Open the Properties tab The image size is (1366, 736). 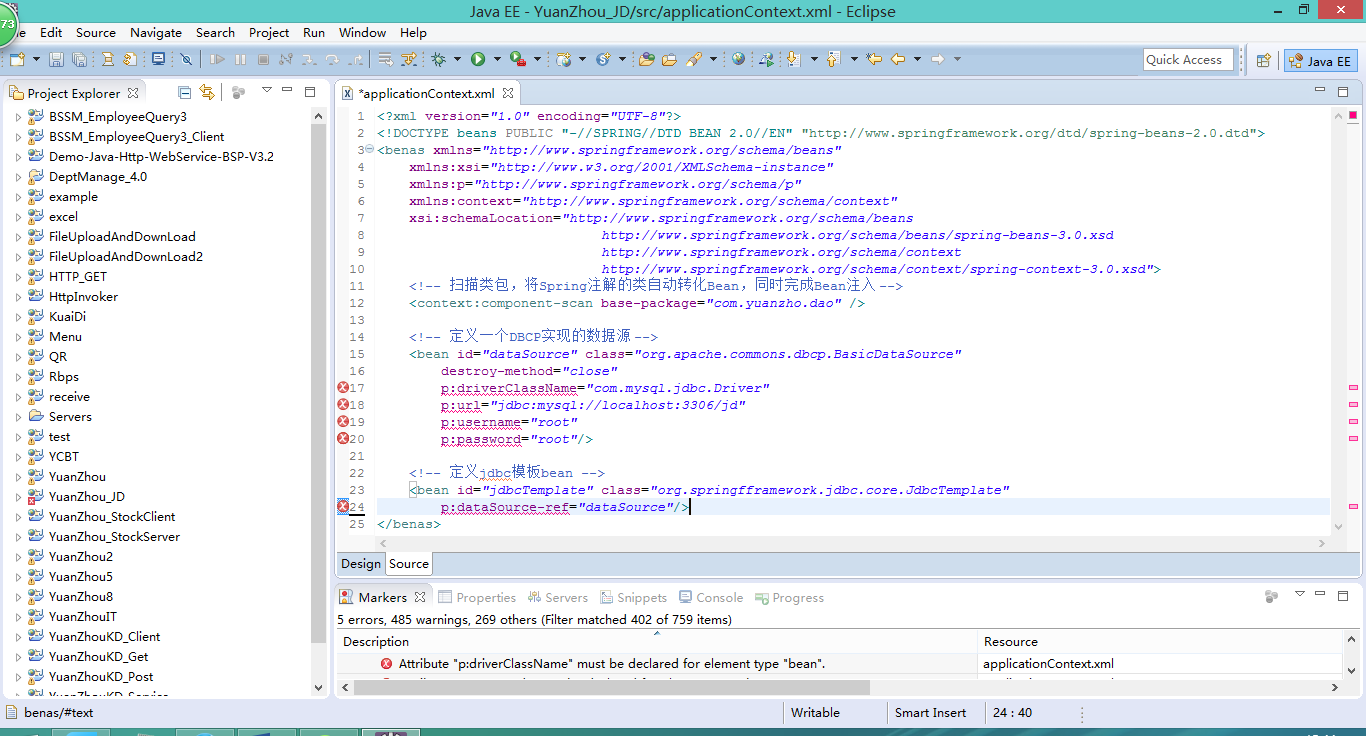coord(477,597)
